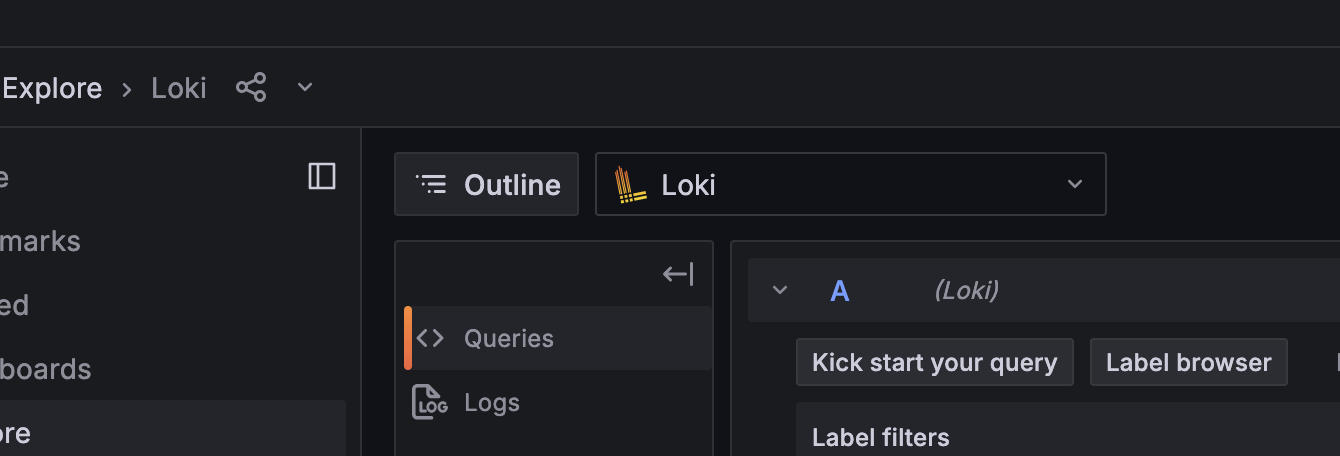The image size is (1340, 456).
Task: Go to Home in the side menu
Action: pos(5,177)
